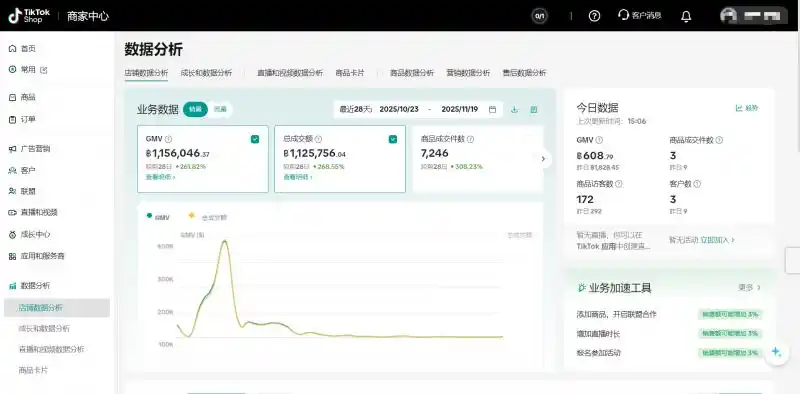Select the green active pill beside 业务数据
Image resolution: width=800 pixels, height=394 pixels.
[x=195, y=109]
